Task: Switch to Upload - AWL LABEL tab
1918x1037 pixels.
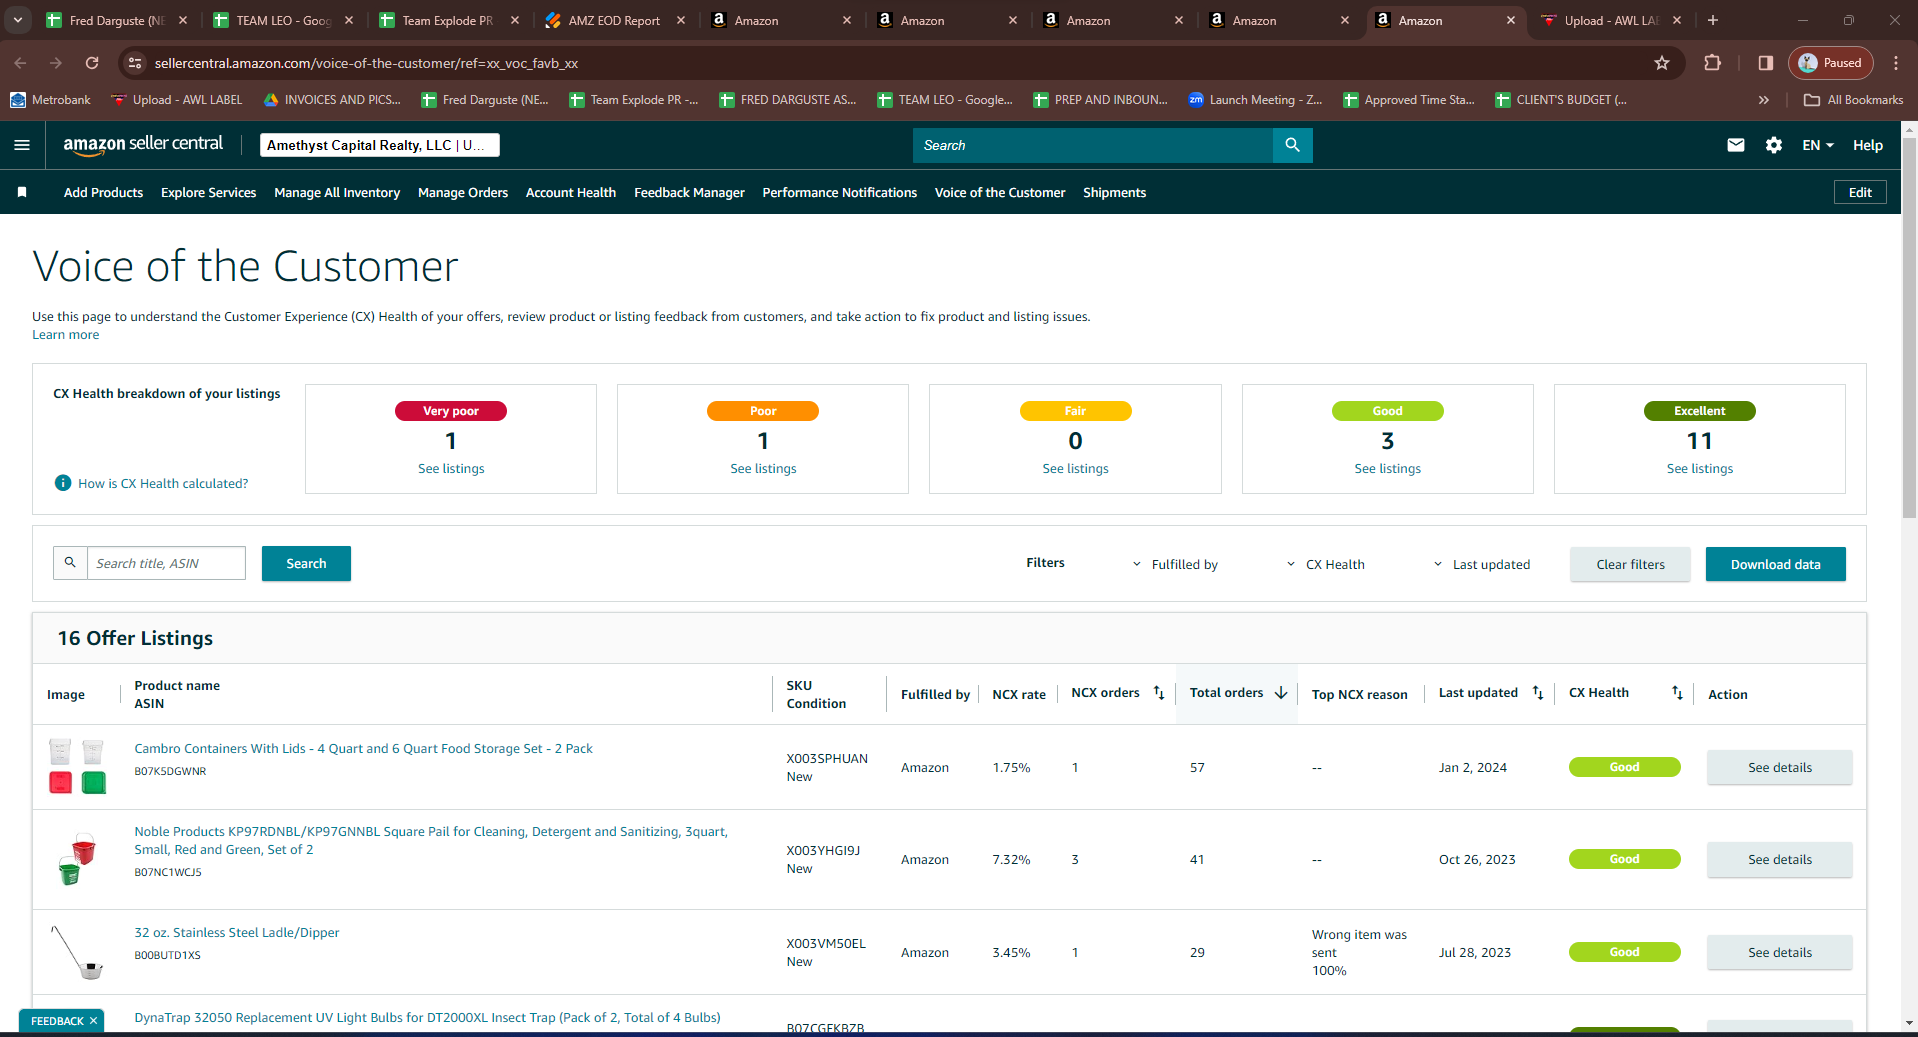Action: 1610,20
